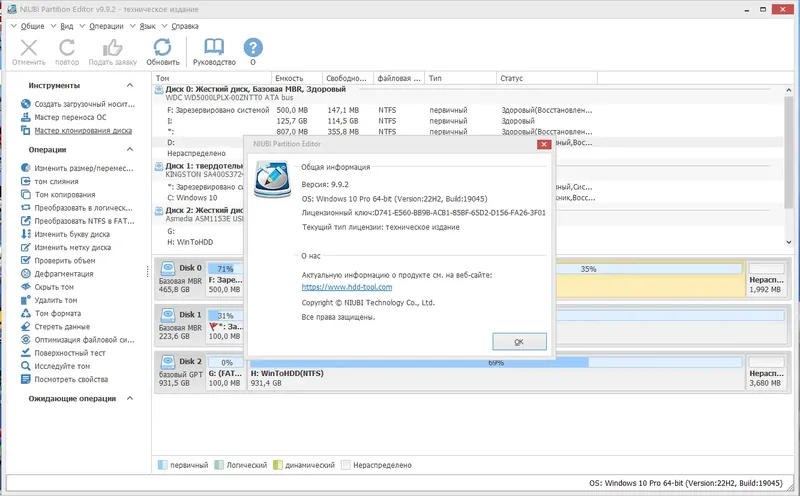This screenshot has height=496, width=800.
Task: Sort by Свободно column header
Action: (348, 78)
